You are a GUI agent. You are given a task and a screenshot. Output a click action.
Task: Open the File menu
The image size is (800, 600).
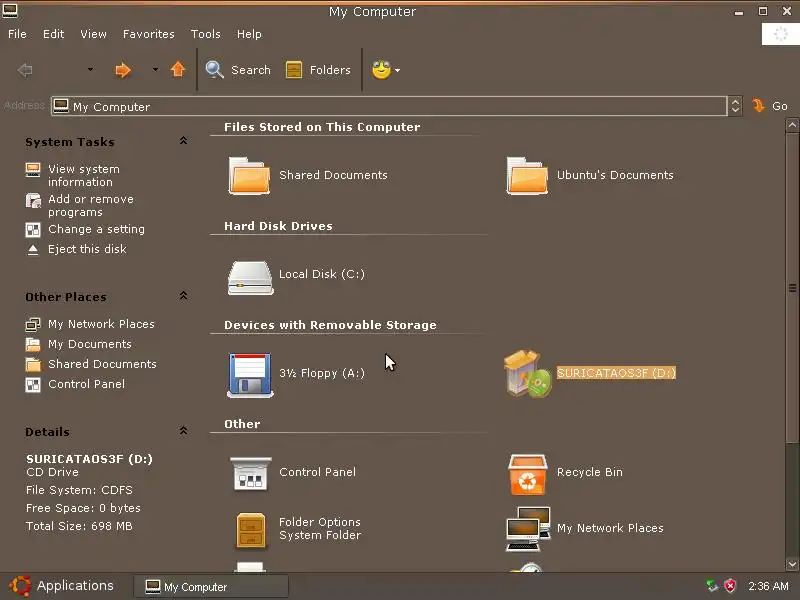[17, 34]
